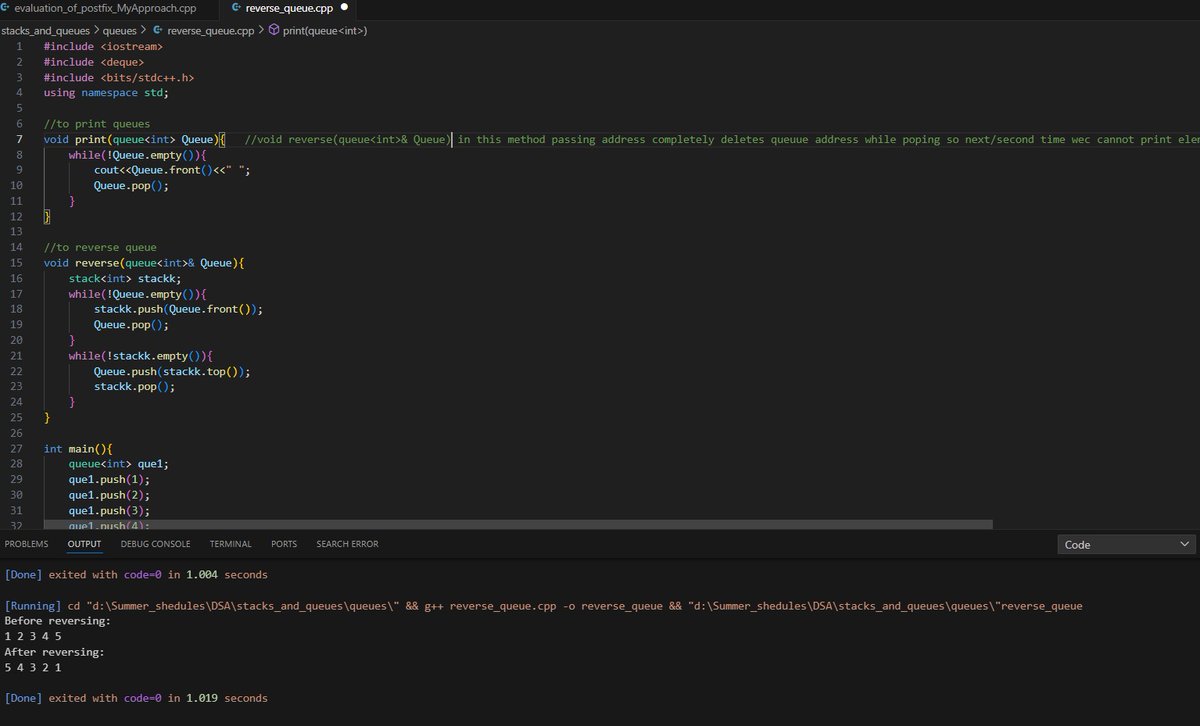This screenshot has width=1200, height=726.
Task: Click 'queue<int> que1;' declaration
Action: tap(119, 464)
